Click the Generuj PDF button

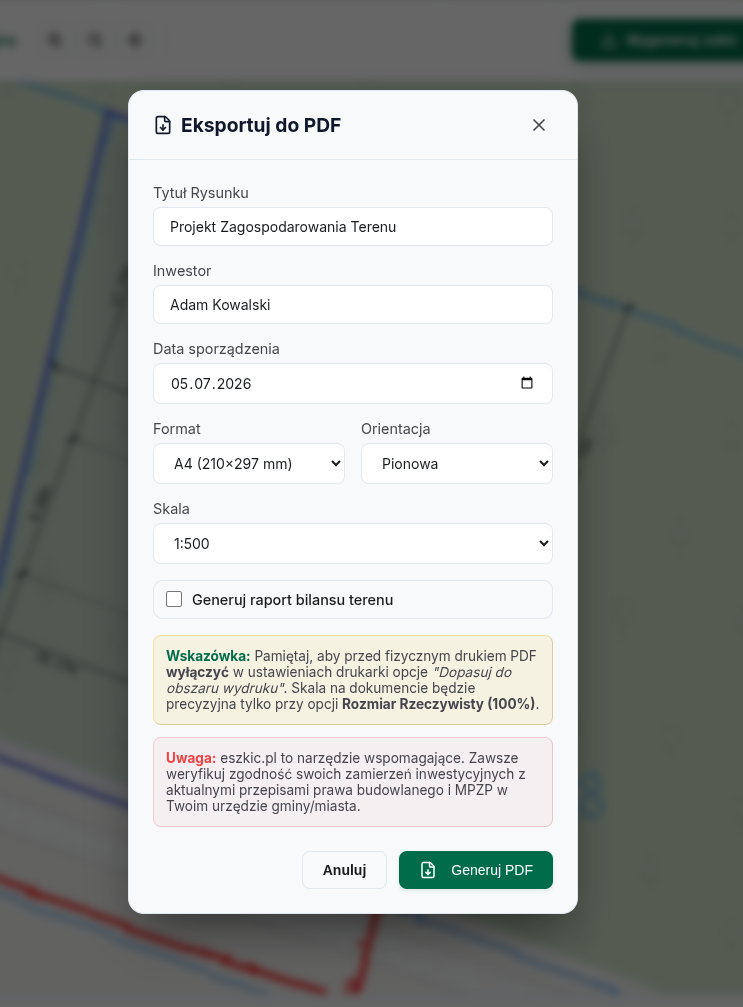click(476, 870)
